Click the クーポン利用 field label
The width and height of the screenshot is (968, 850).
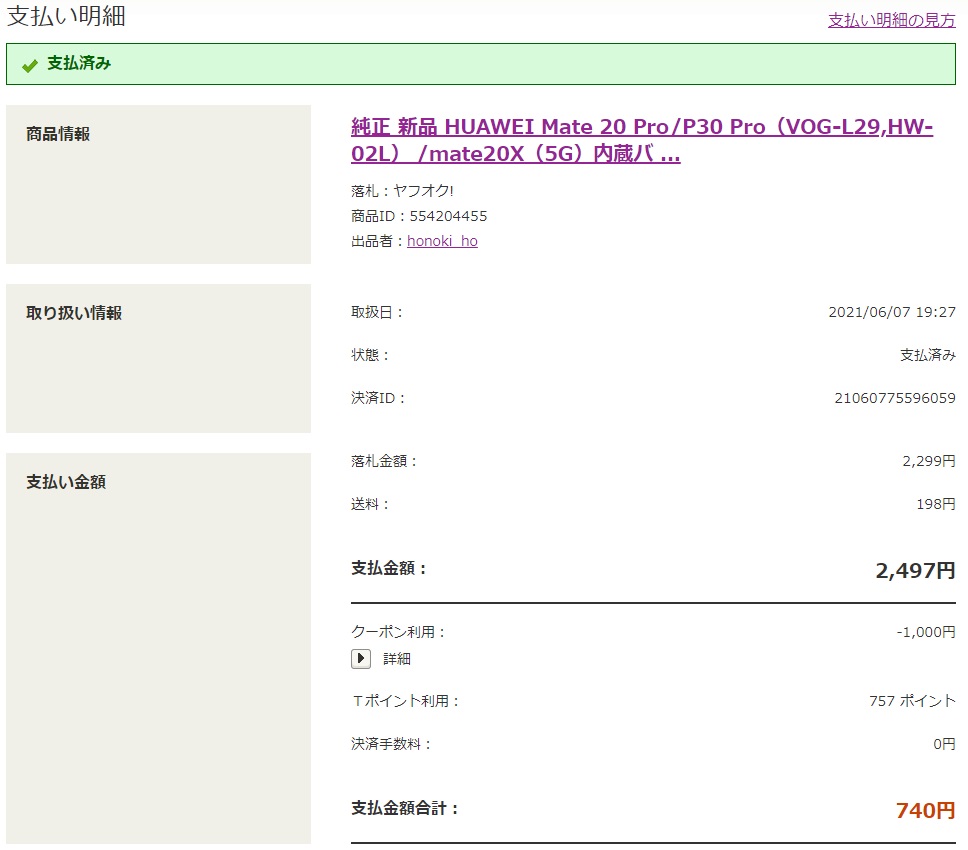pos(398,632)
